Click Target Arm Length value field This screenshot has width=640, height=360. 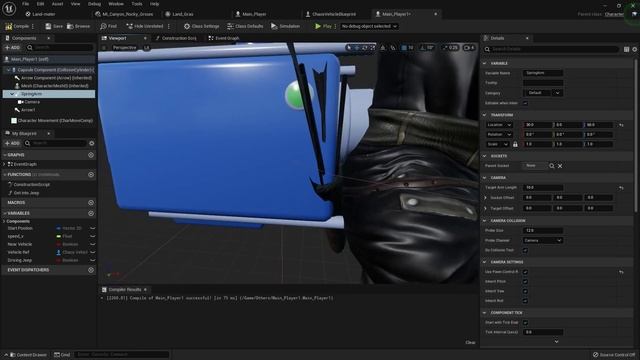pyautogui.click(x=543, y=188)
